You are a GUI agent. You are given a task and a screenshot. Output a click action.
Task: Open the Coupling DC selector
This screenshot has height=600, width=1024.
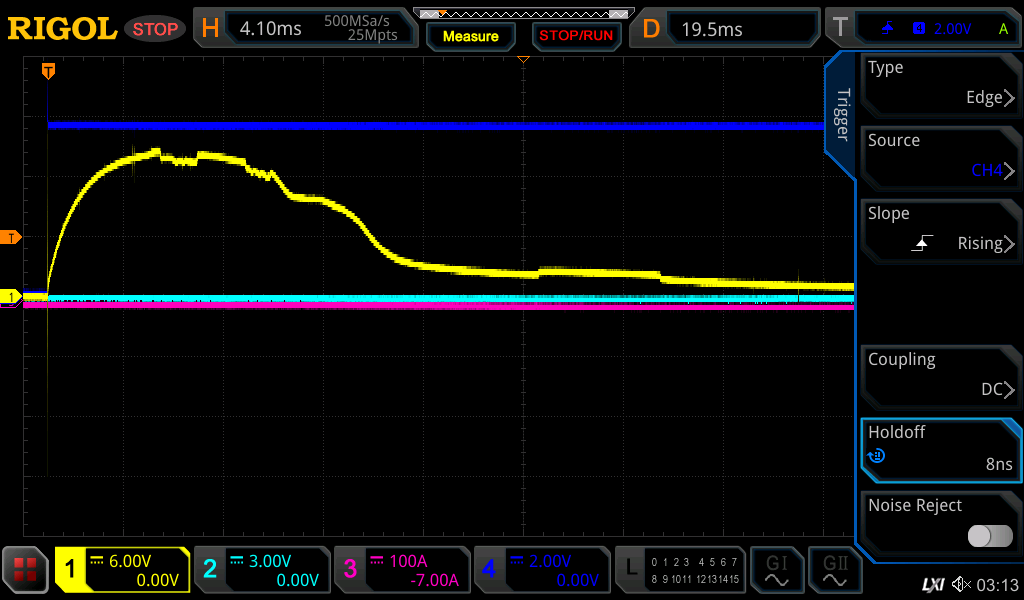pos(940,376)
